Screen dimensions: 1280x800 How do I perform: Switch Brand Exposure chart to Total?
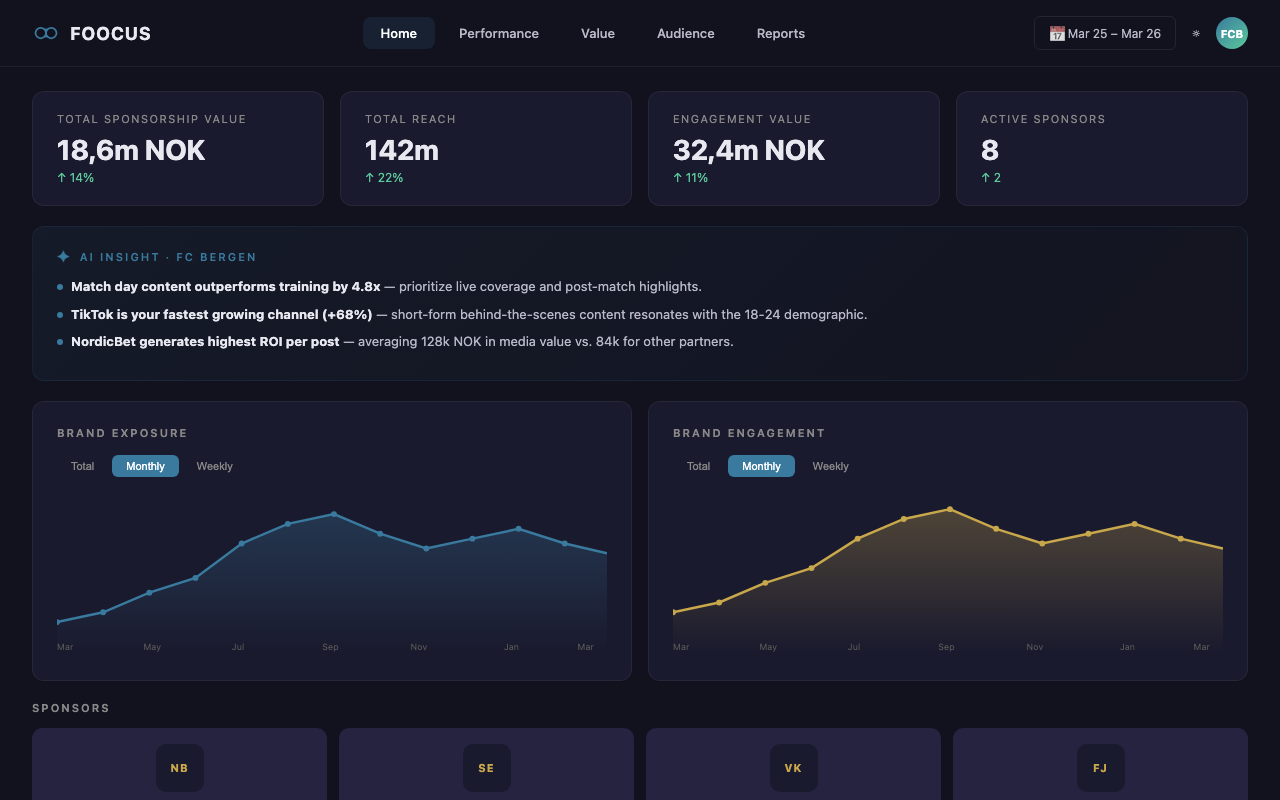pyautogui.click(x=83, y=466)
